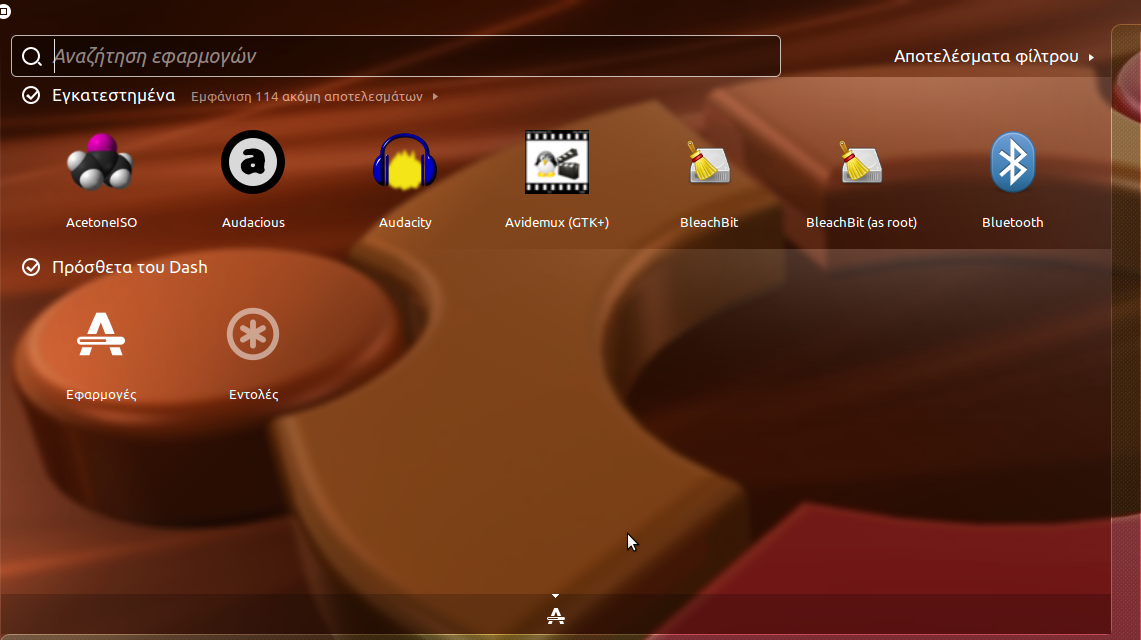1141x640 pixels.
Task: Expand the Αποτελέσματα φίλτρου filter panel
Action: [993, 57]
